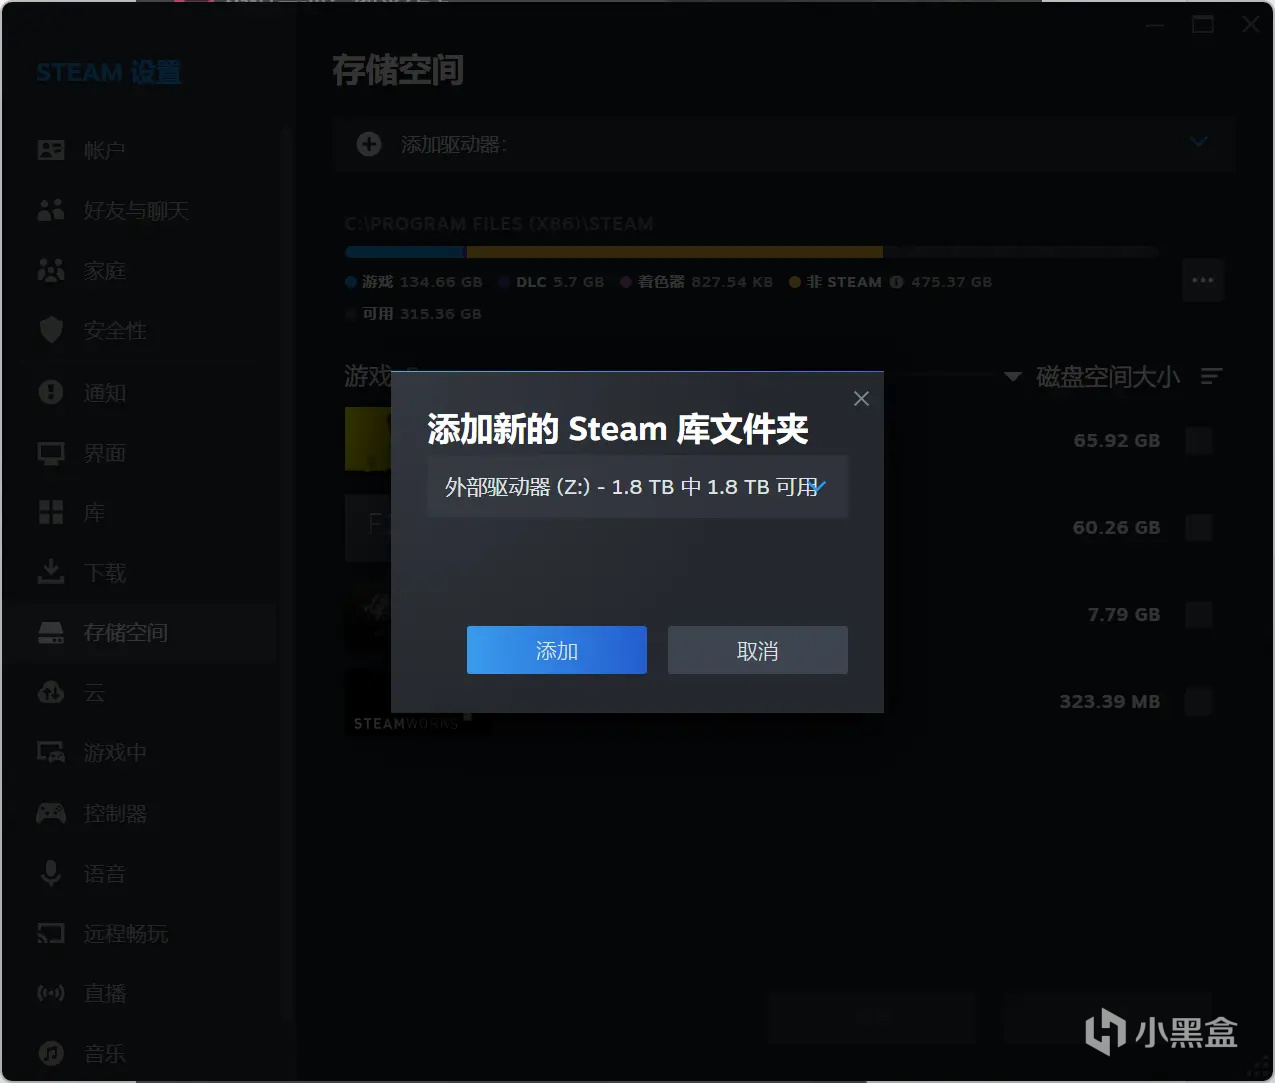Select the 游戏中 settings entry
Viewport: 1275px width, 1083px height.
pos(140,752)
